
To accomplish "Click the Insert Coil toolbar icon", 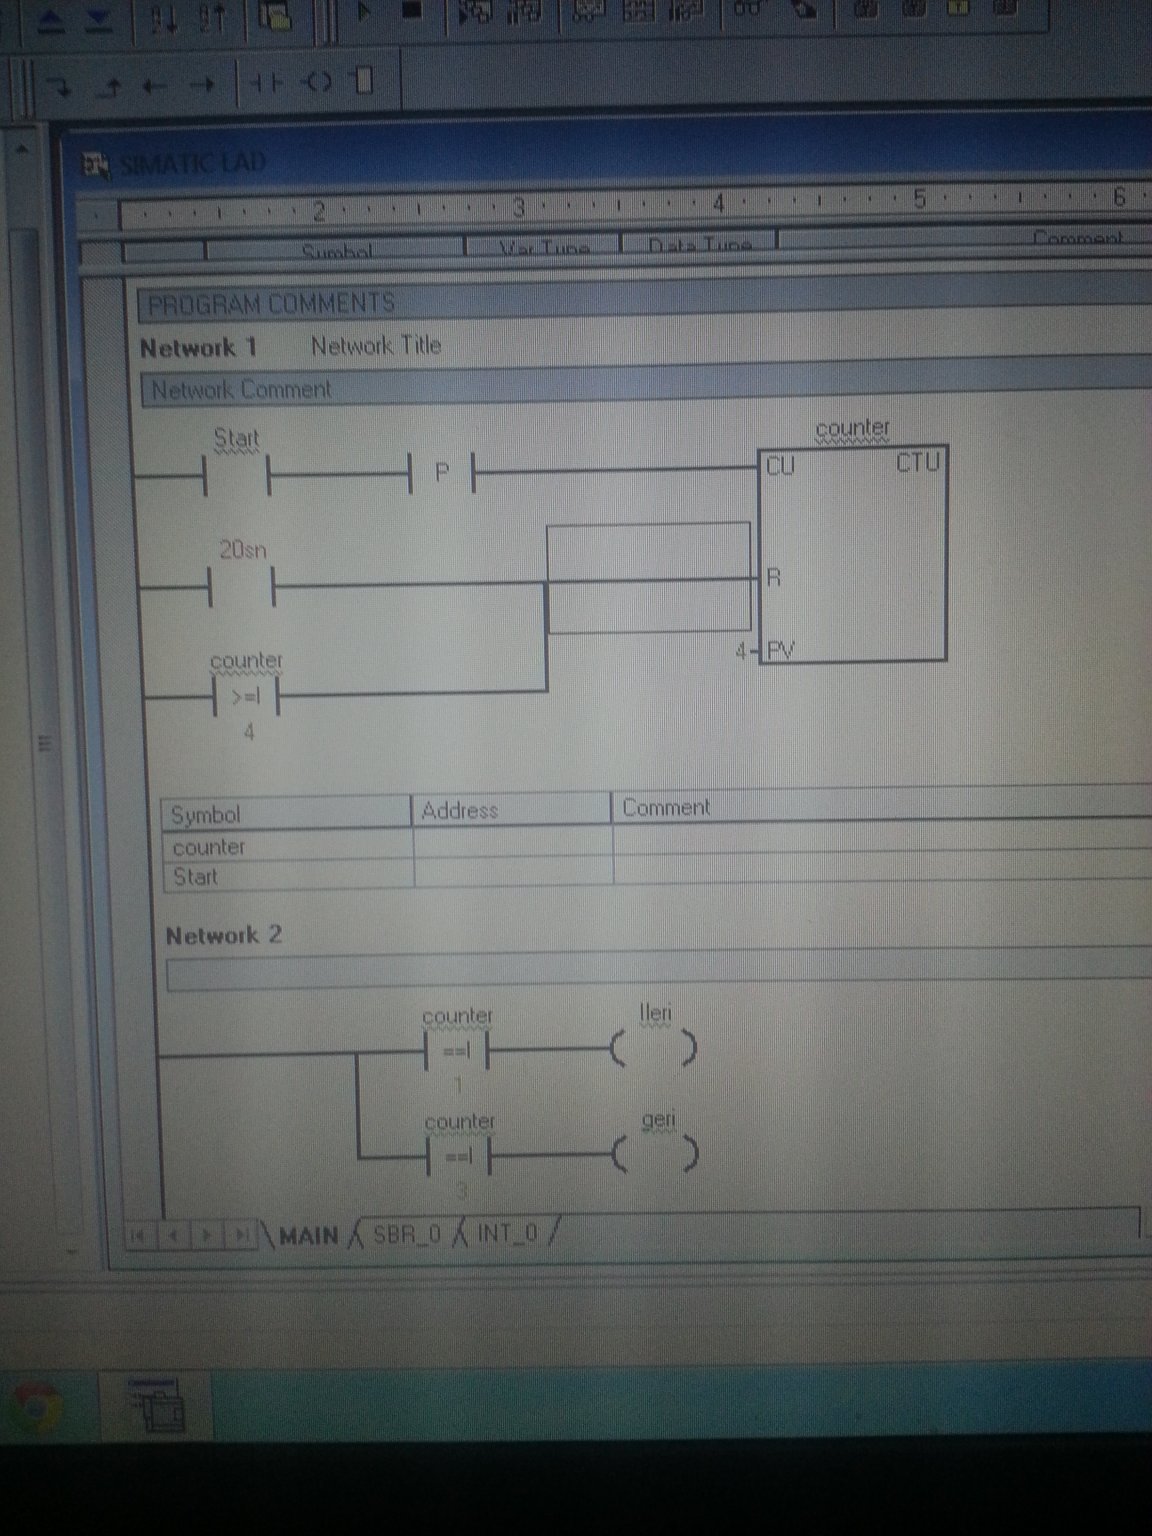I will (x=317, y=82).
